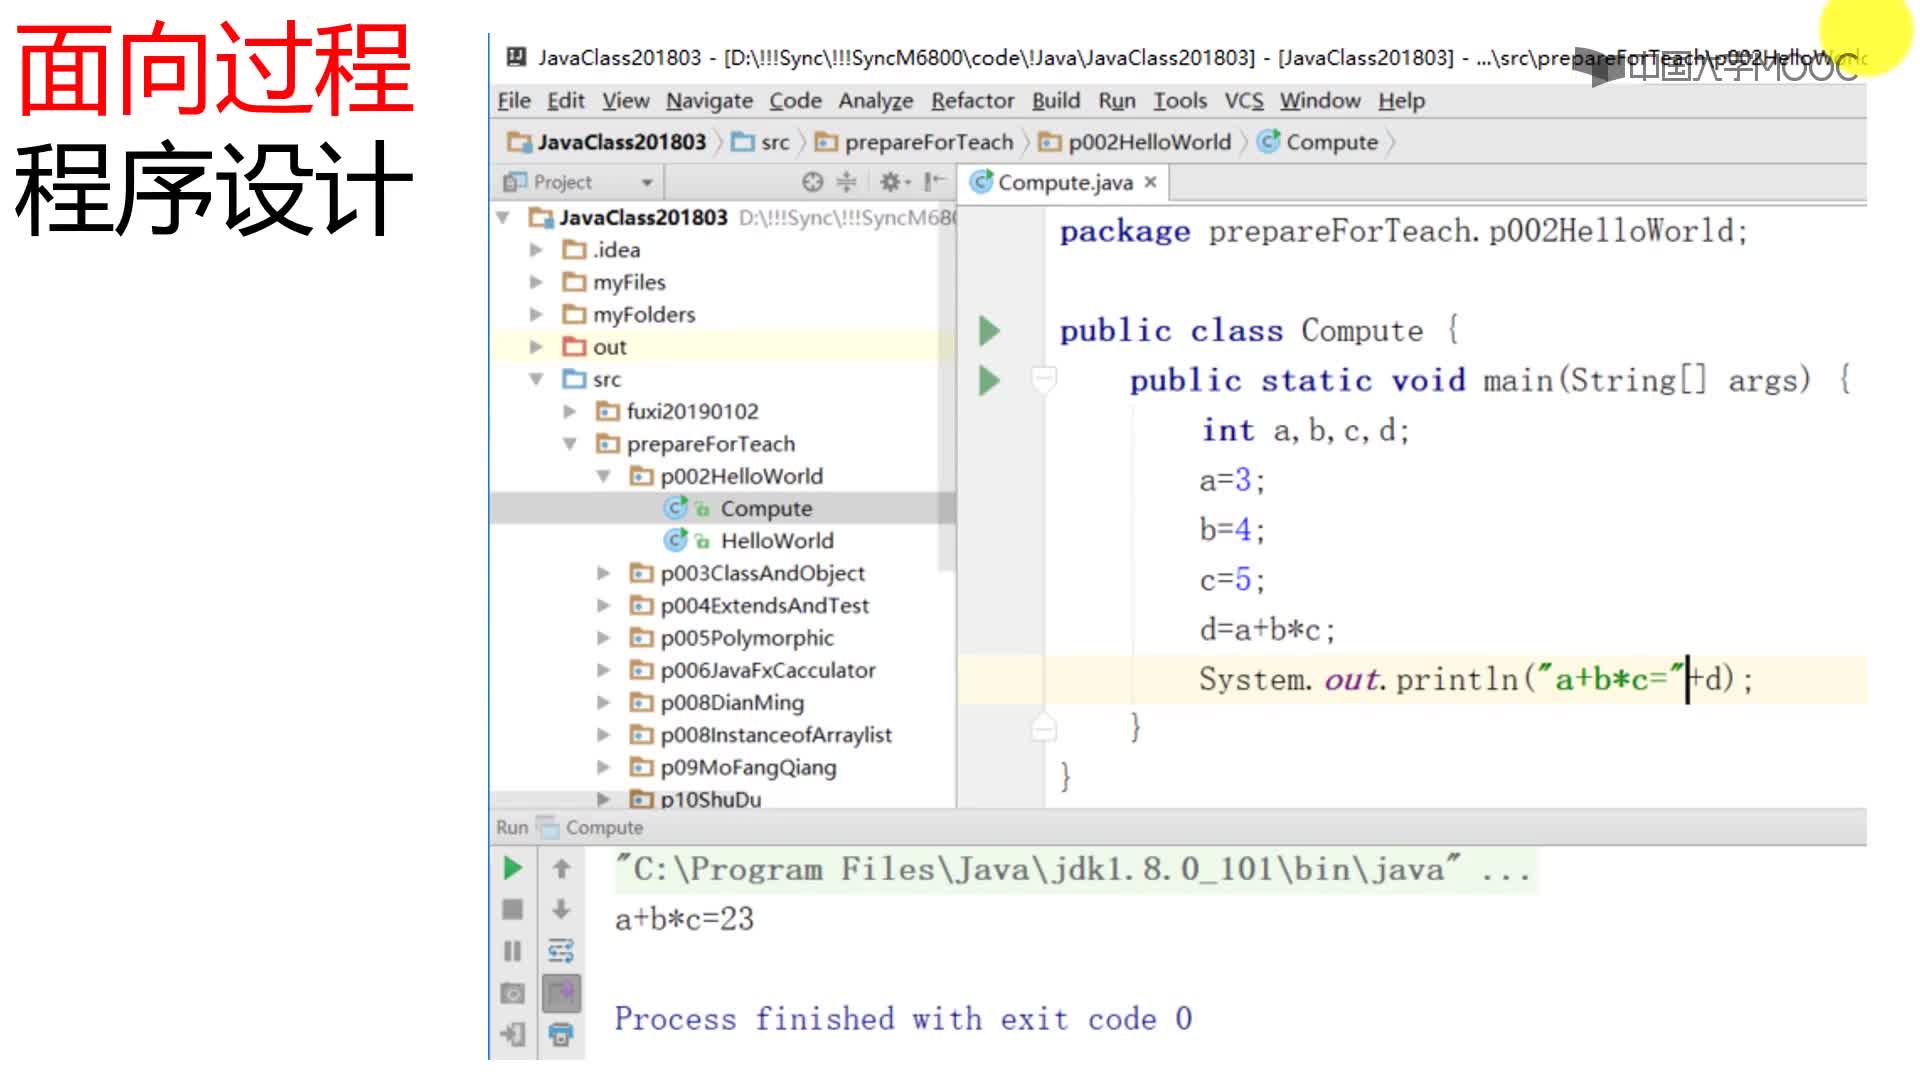Open the Analyze menu
The width and height of the screenshot is (1920, 1080).
pos(876,101)
